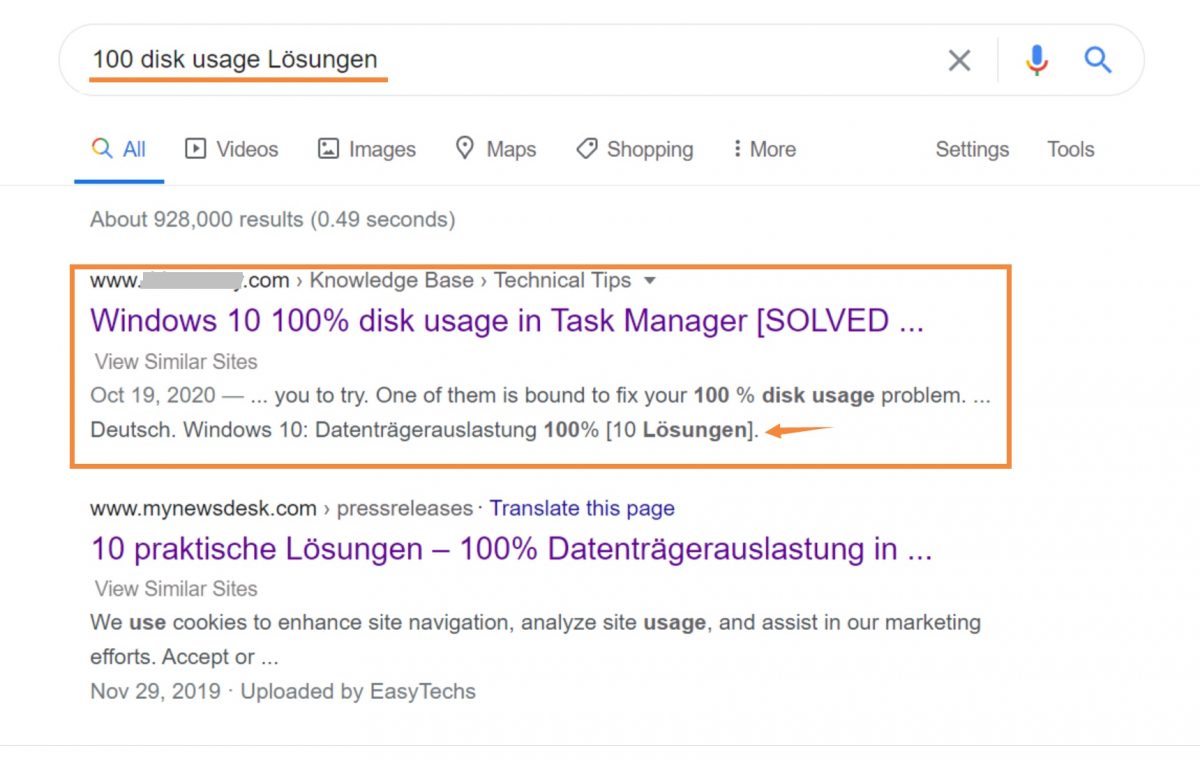Screen dimensions: 1200x759
Task: Click the 'Deutsch. Windows 10: Datenträgerauslastung' snippet line
Action: (425, 431)
